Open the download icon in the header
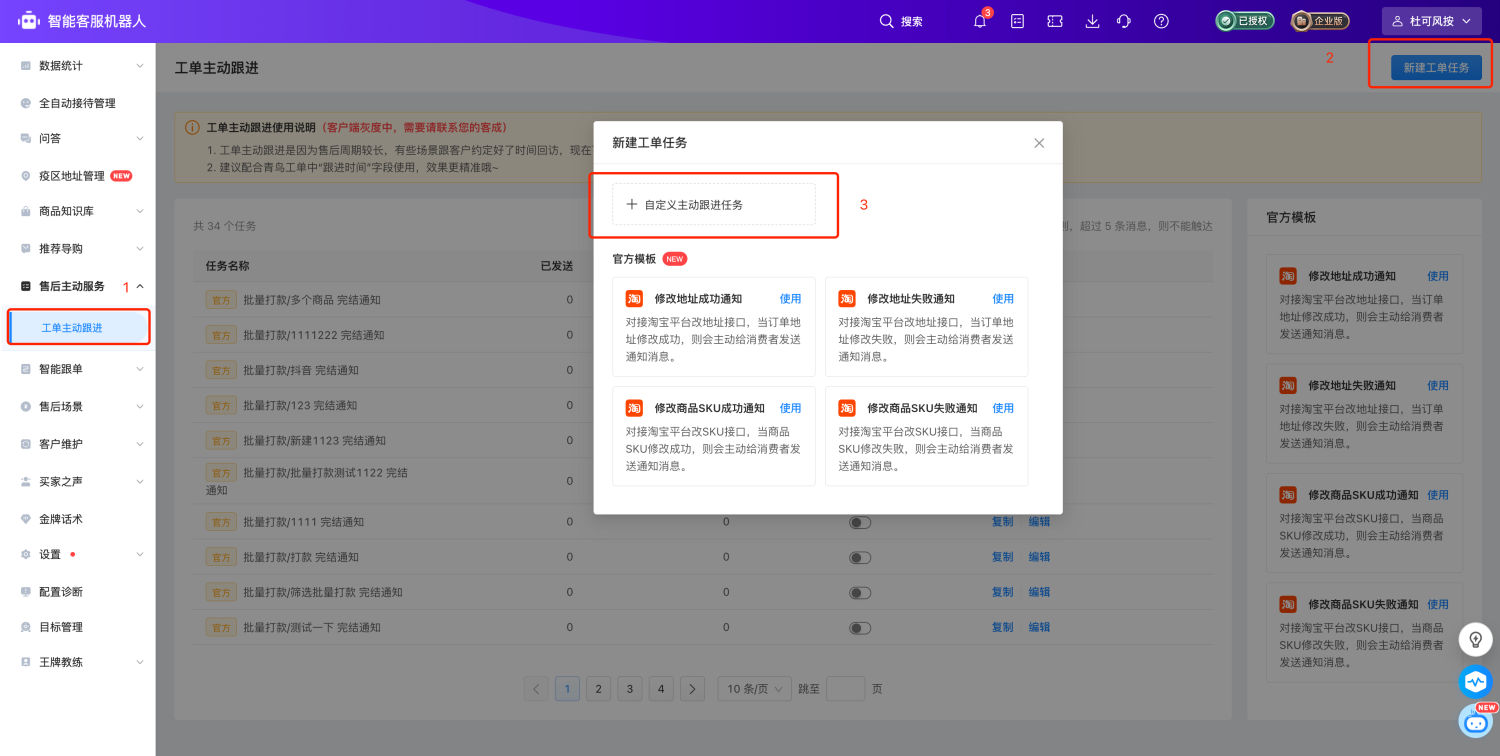 1092,21
